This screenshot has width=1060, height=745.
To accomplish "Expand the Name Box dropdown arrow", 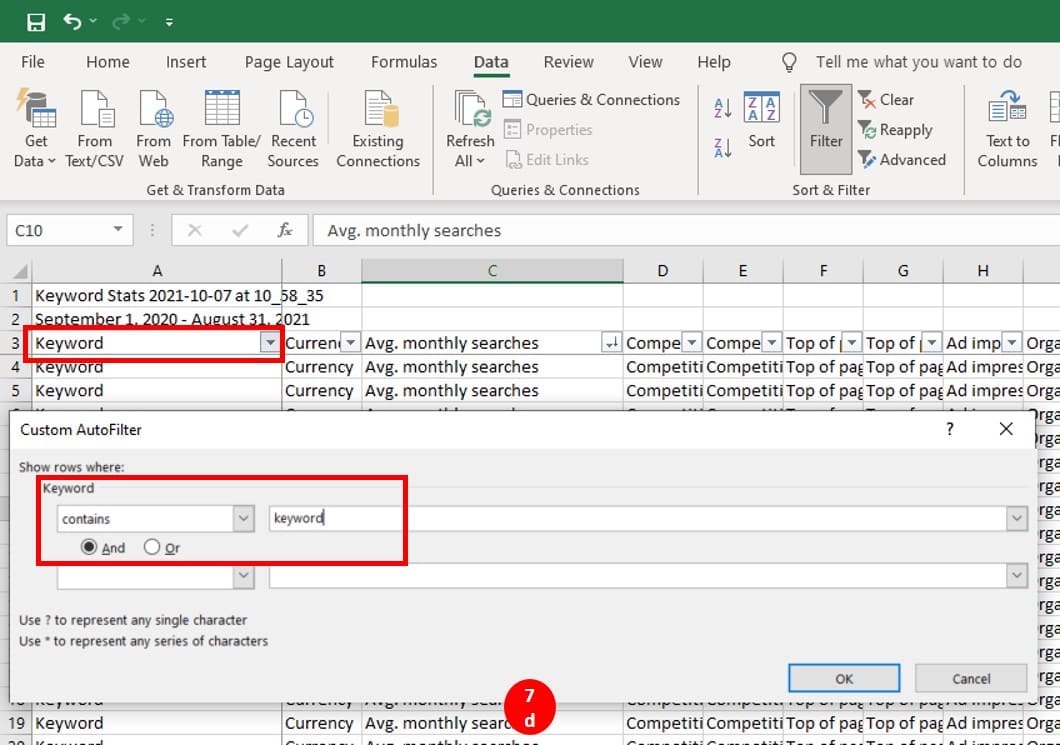I will (x=118, y=230).
